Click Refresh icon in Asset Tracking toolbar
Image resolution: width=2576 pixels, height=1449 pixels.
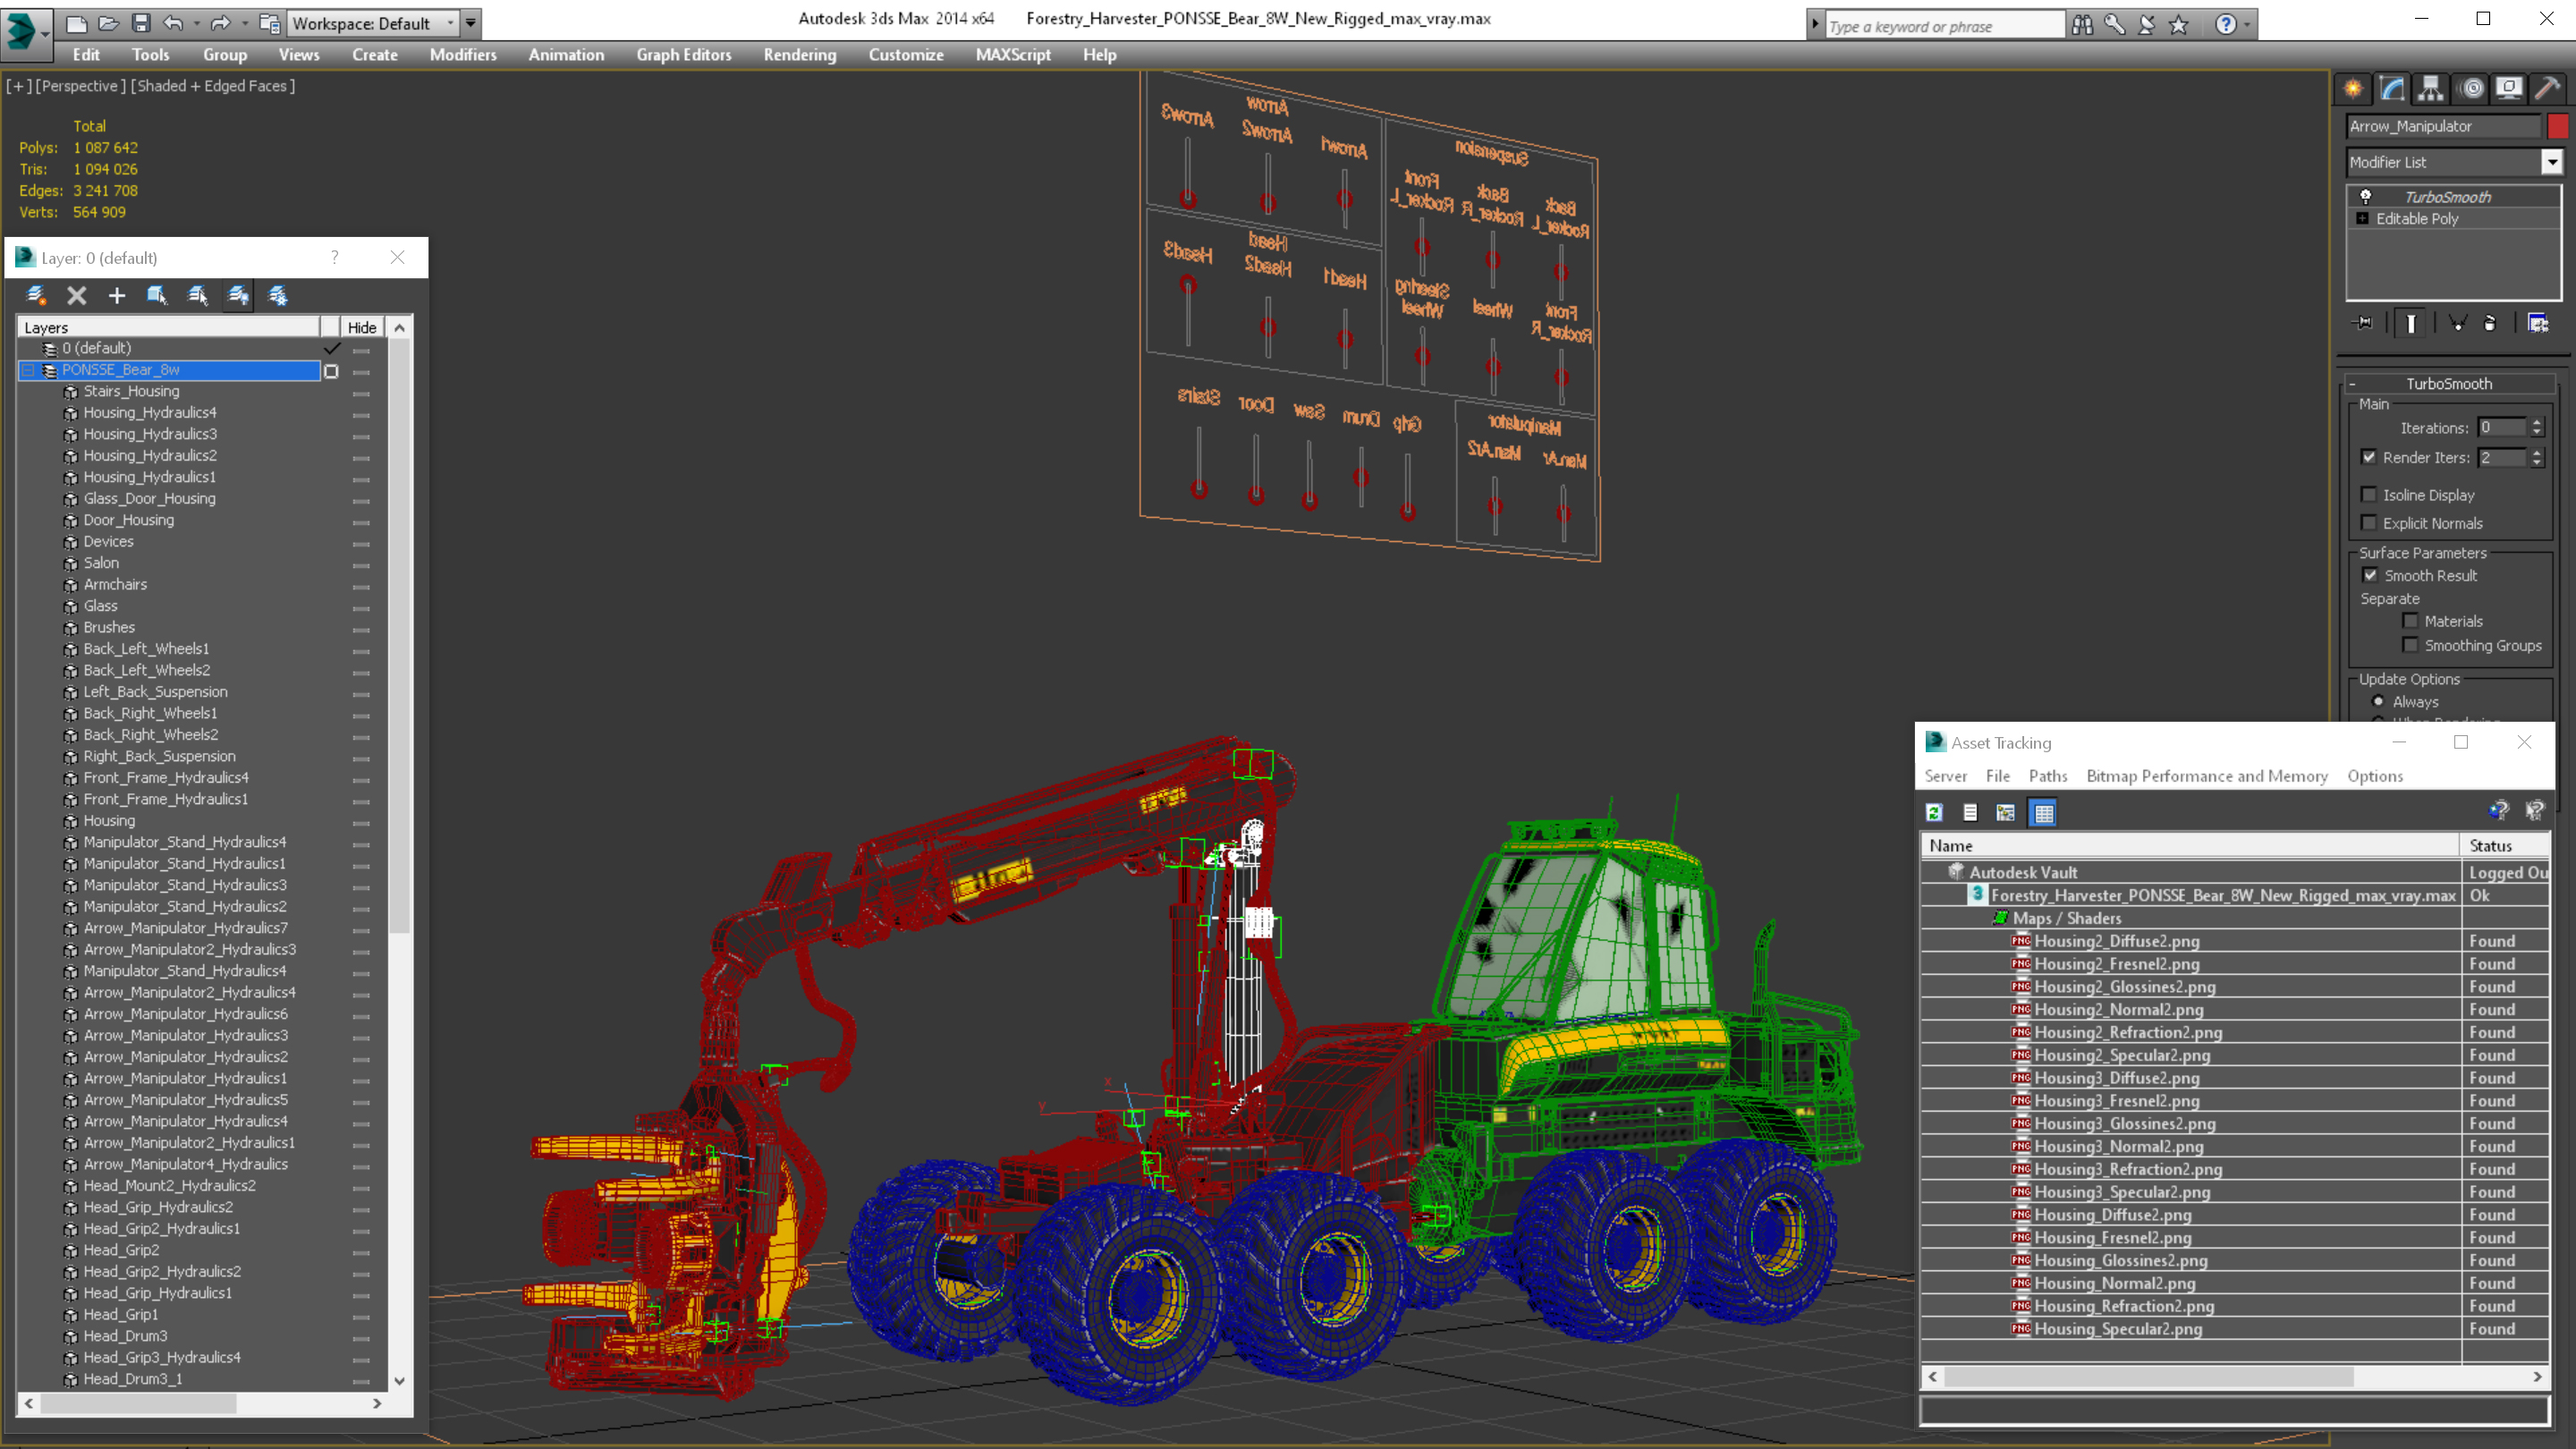coord(1934,812)
